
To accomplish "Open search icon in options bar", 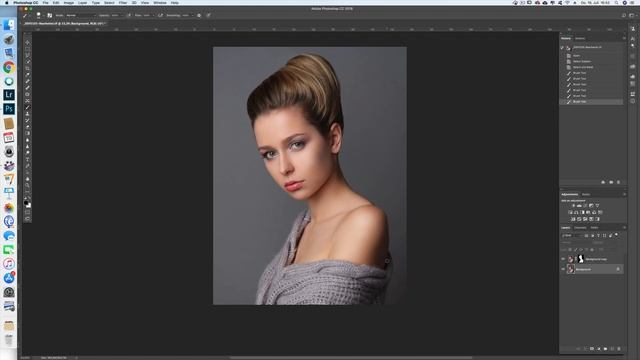I will 624,16.
